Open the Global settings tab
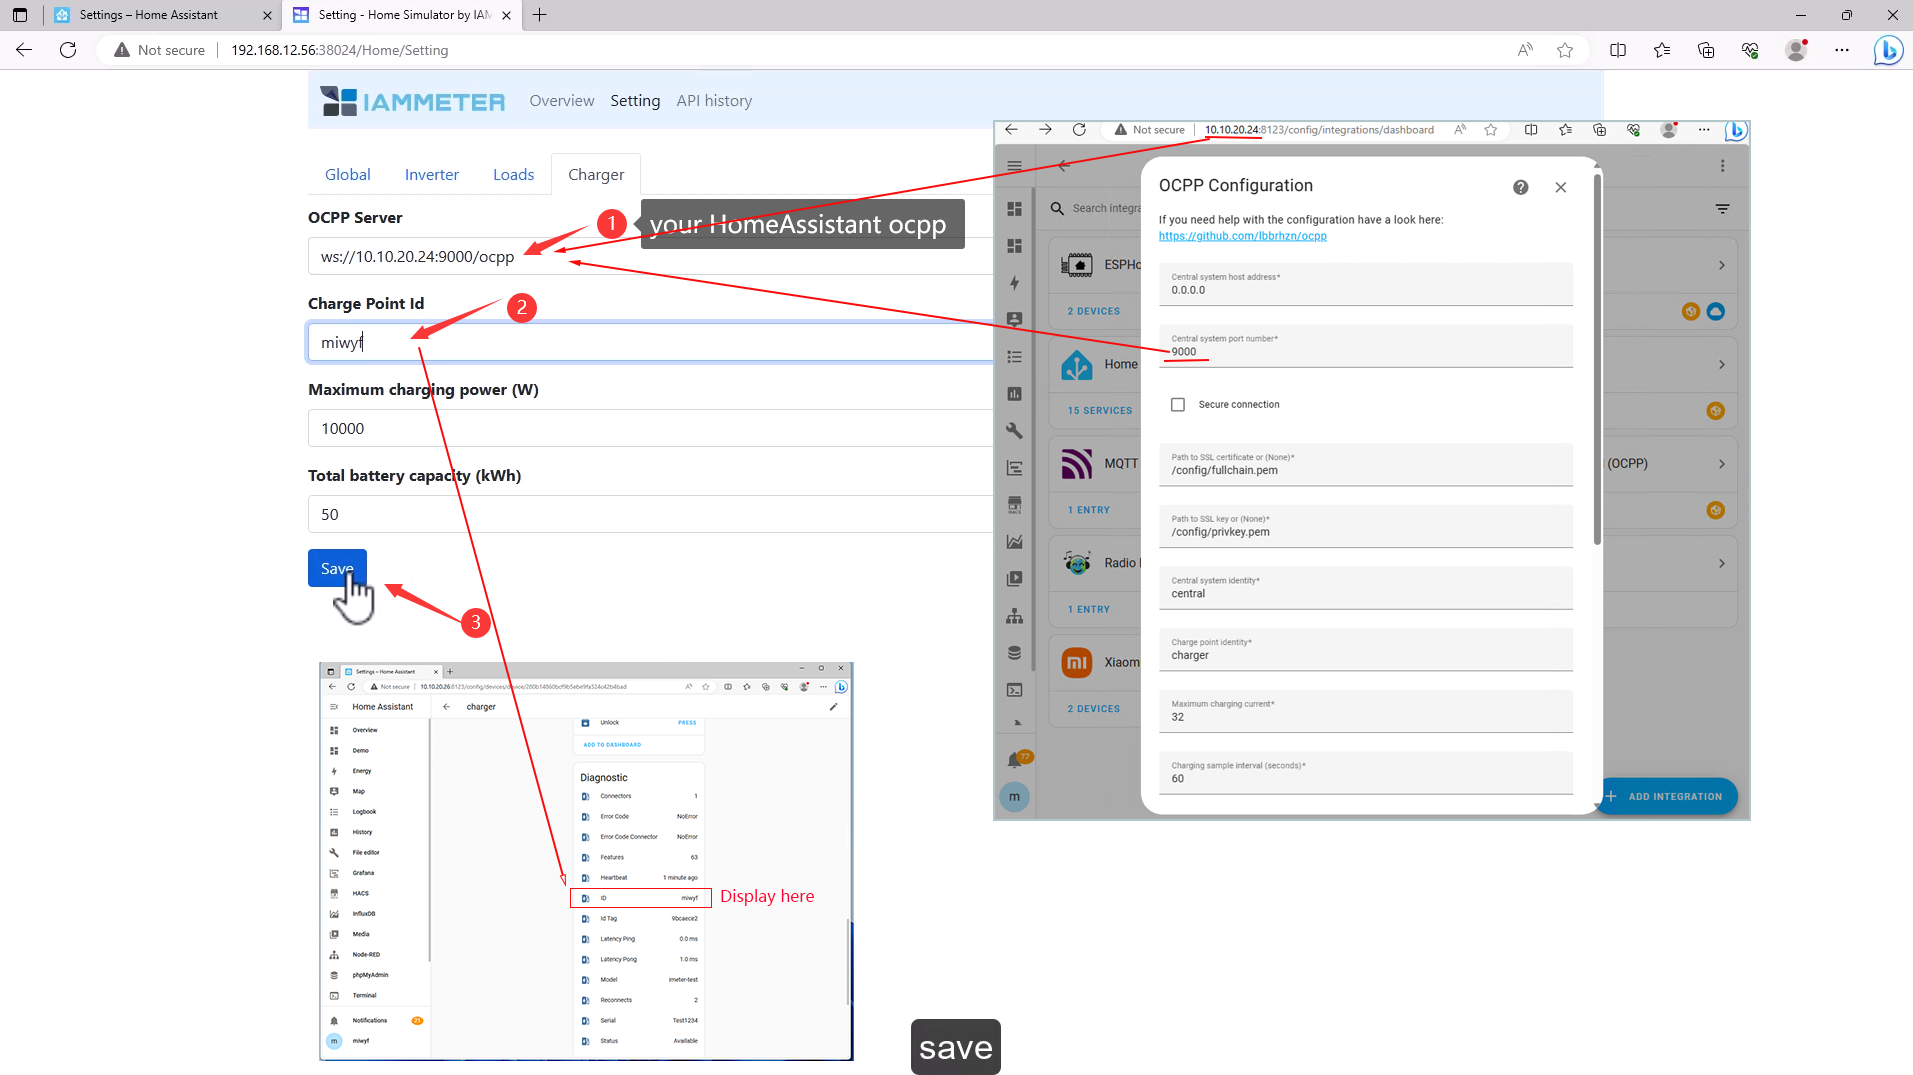 pyautogui.click(x=347, y=174)
